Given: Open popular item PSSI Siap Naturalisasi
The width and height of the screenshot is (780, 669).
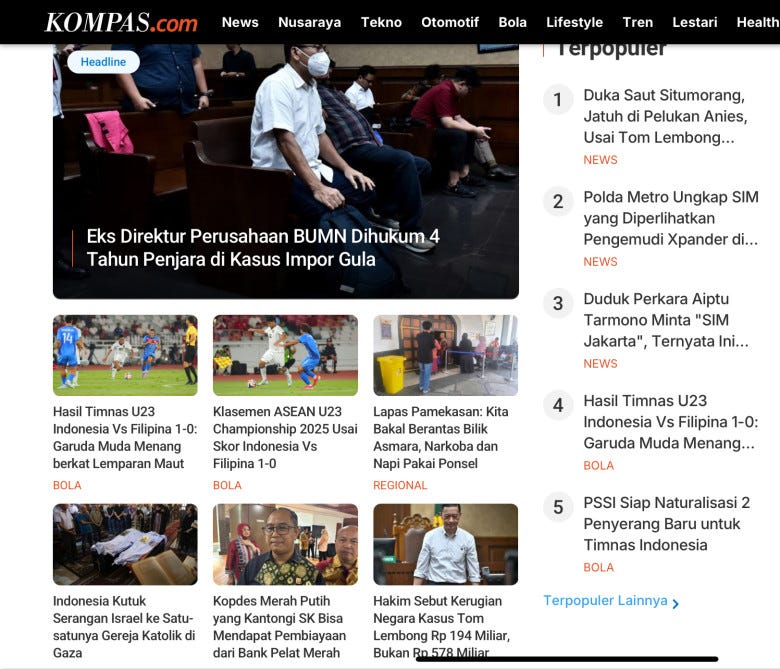Looking at the screenshot, I should click(x=667, y=524).
